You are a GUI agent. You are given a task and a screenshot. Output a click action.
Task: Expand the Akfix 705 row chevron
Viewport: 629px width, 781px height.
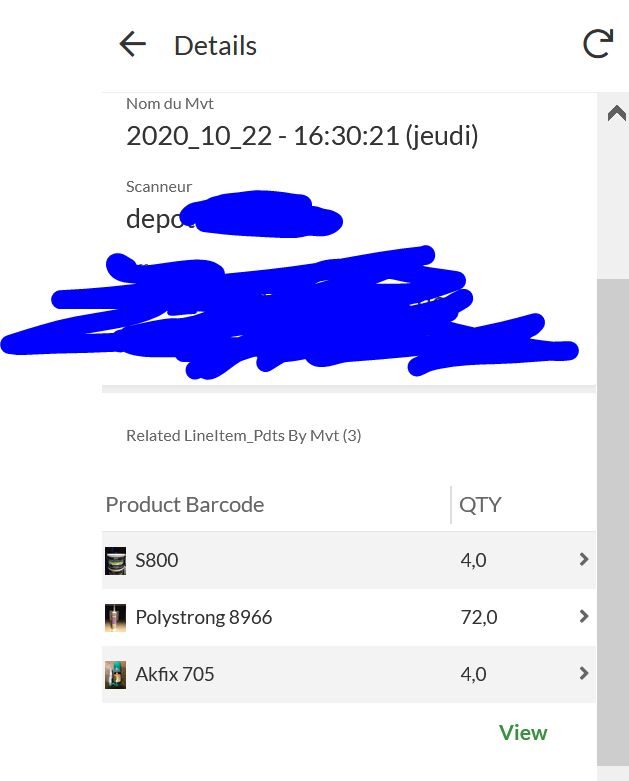(x=584, y=674)
